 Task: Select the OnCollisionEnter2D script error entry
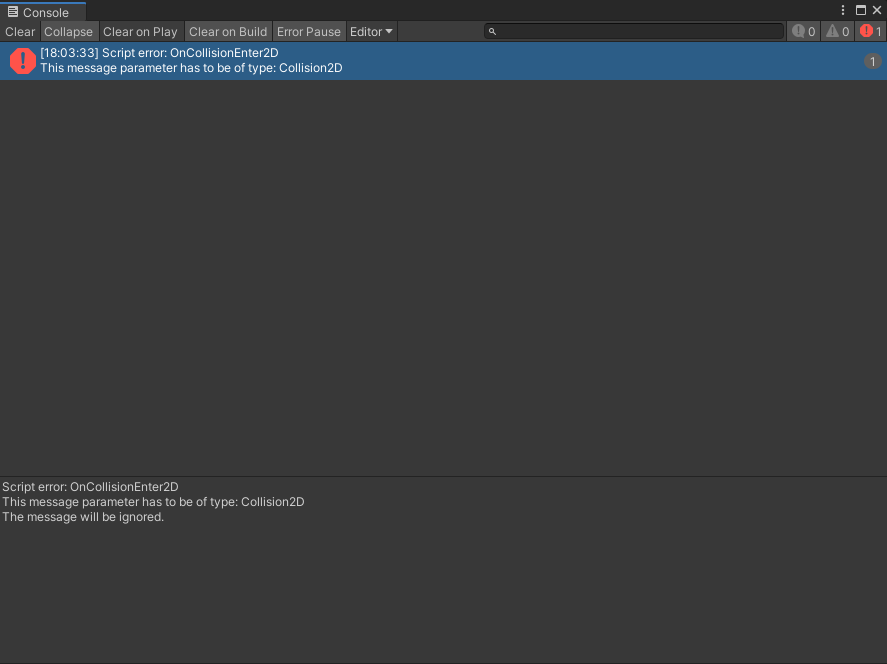pyautogui.click(x=300, y=61)
